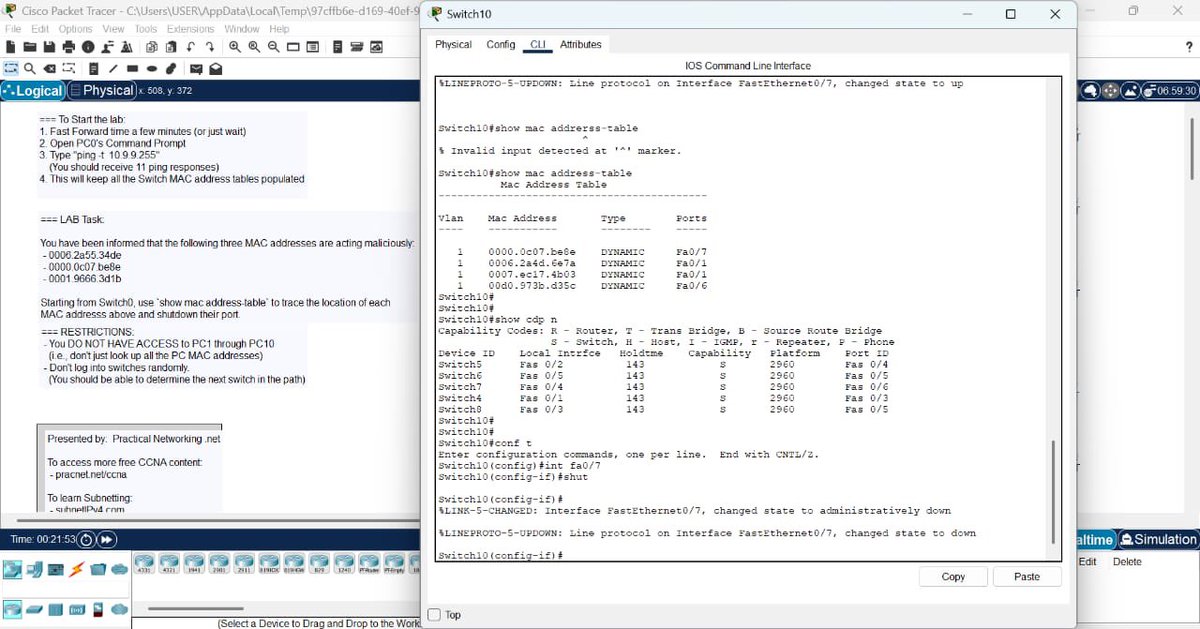Click the device list horizontal scrollbar
Image resolution: width=1200 pixels, height=629 pixels.
point(196,608)
